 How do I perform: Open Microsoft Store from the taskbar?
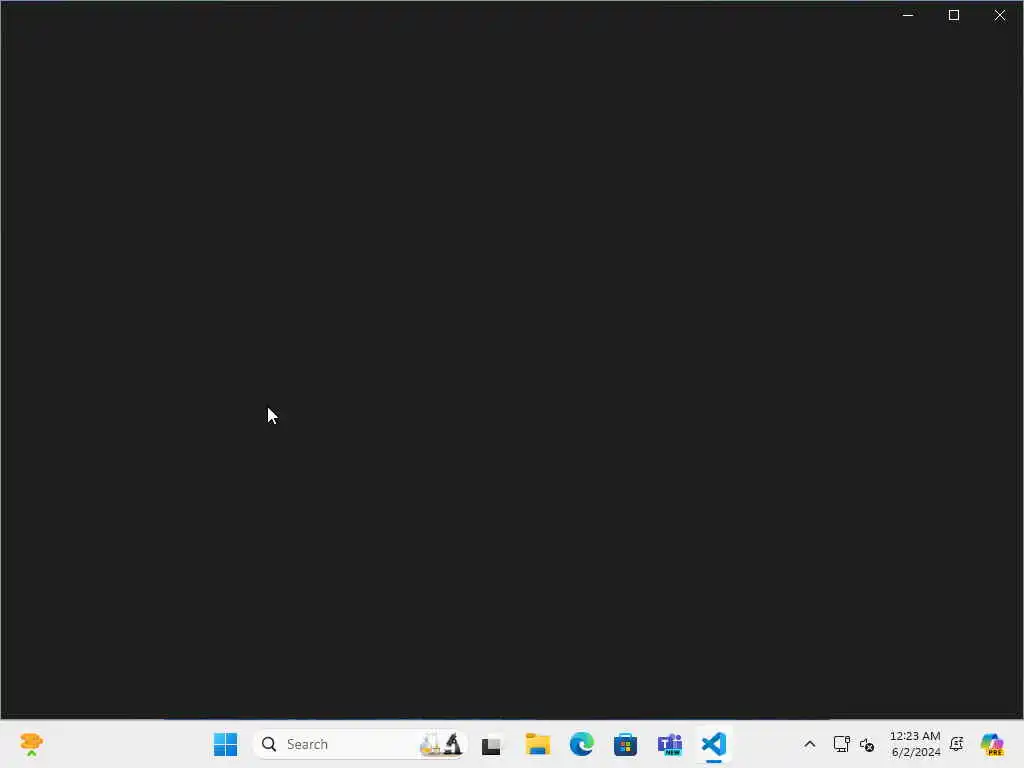coord(625,744)
